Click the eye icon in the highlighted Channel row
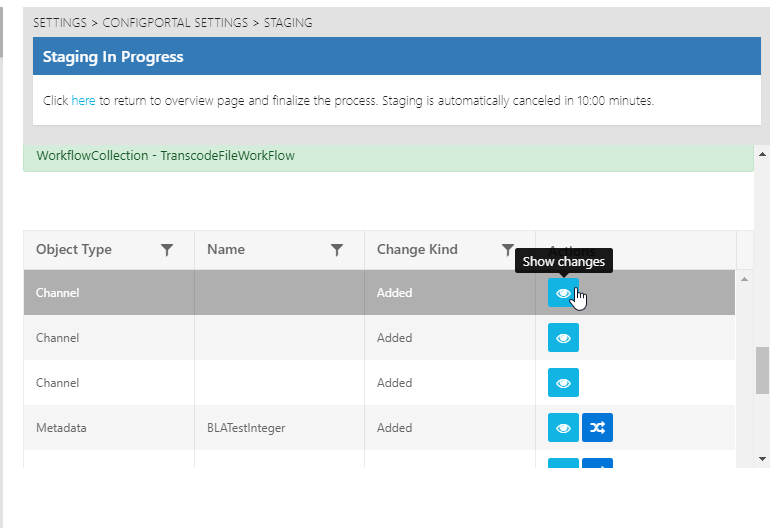 563,293
